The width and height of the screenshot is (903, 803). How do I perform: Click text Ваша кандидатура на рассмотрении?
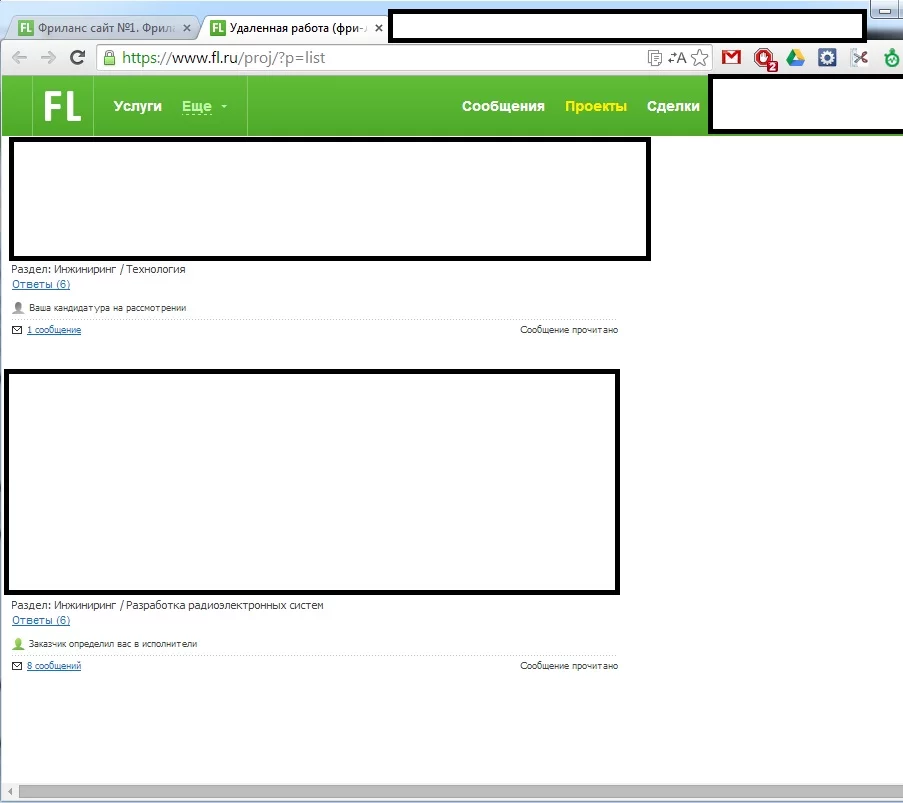108,308
